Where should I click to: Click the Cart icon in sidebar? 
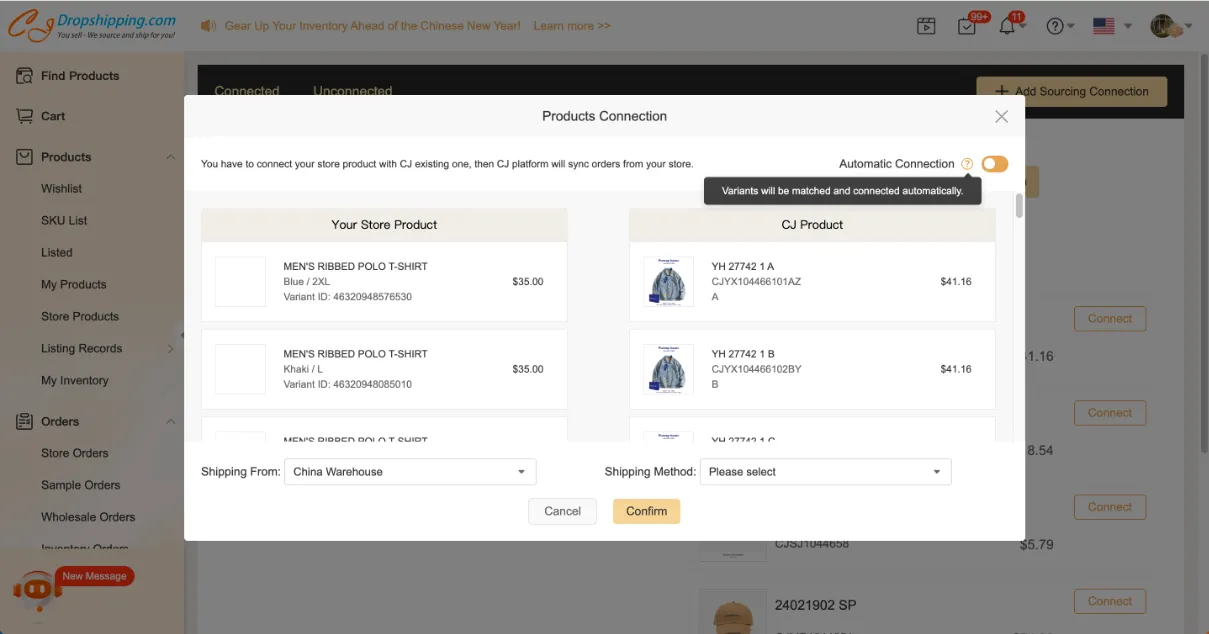[x=25, y=116]
